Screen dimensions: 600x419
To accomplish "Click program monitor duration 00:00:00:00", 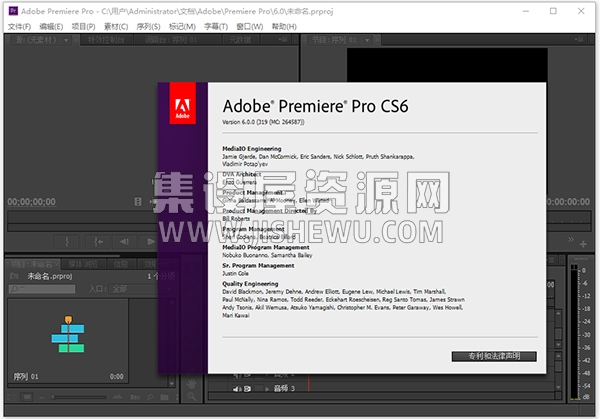I will (568, 202).
